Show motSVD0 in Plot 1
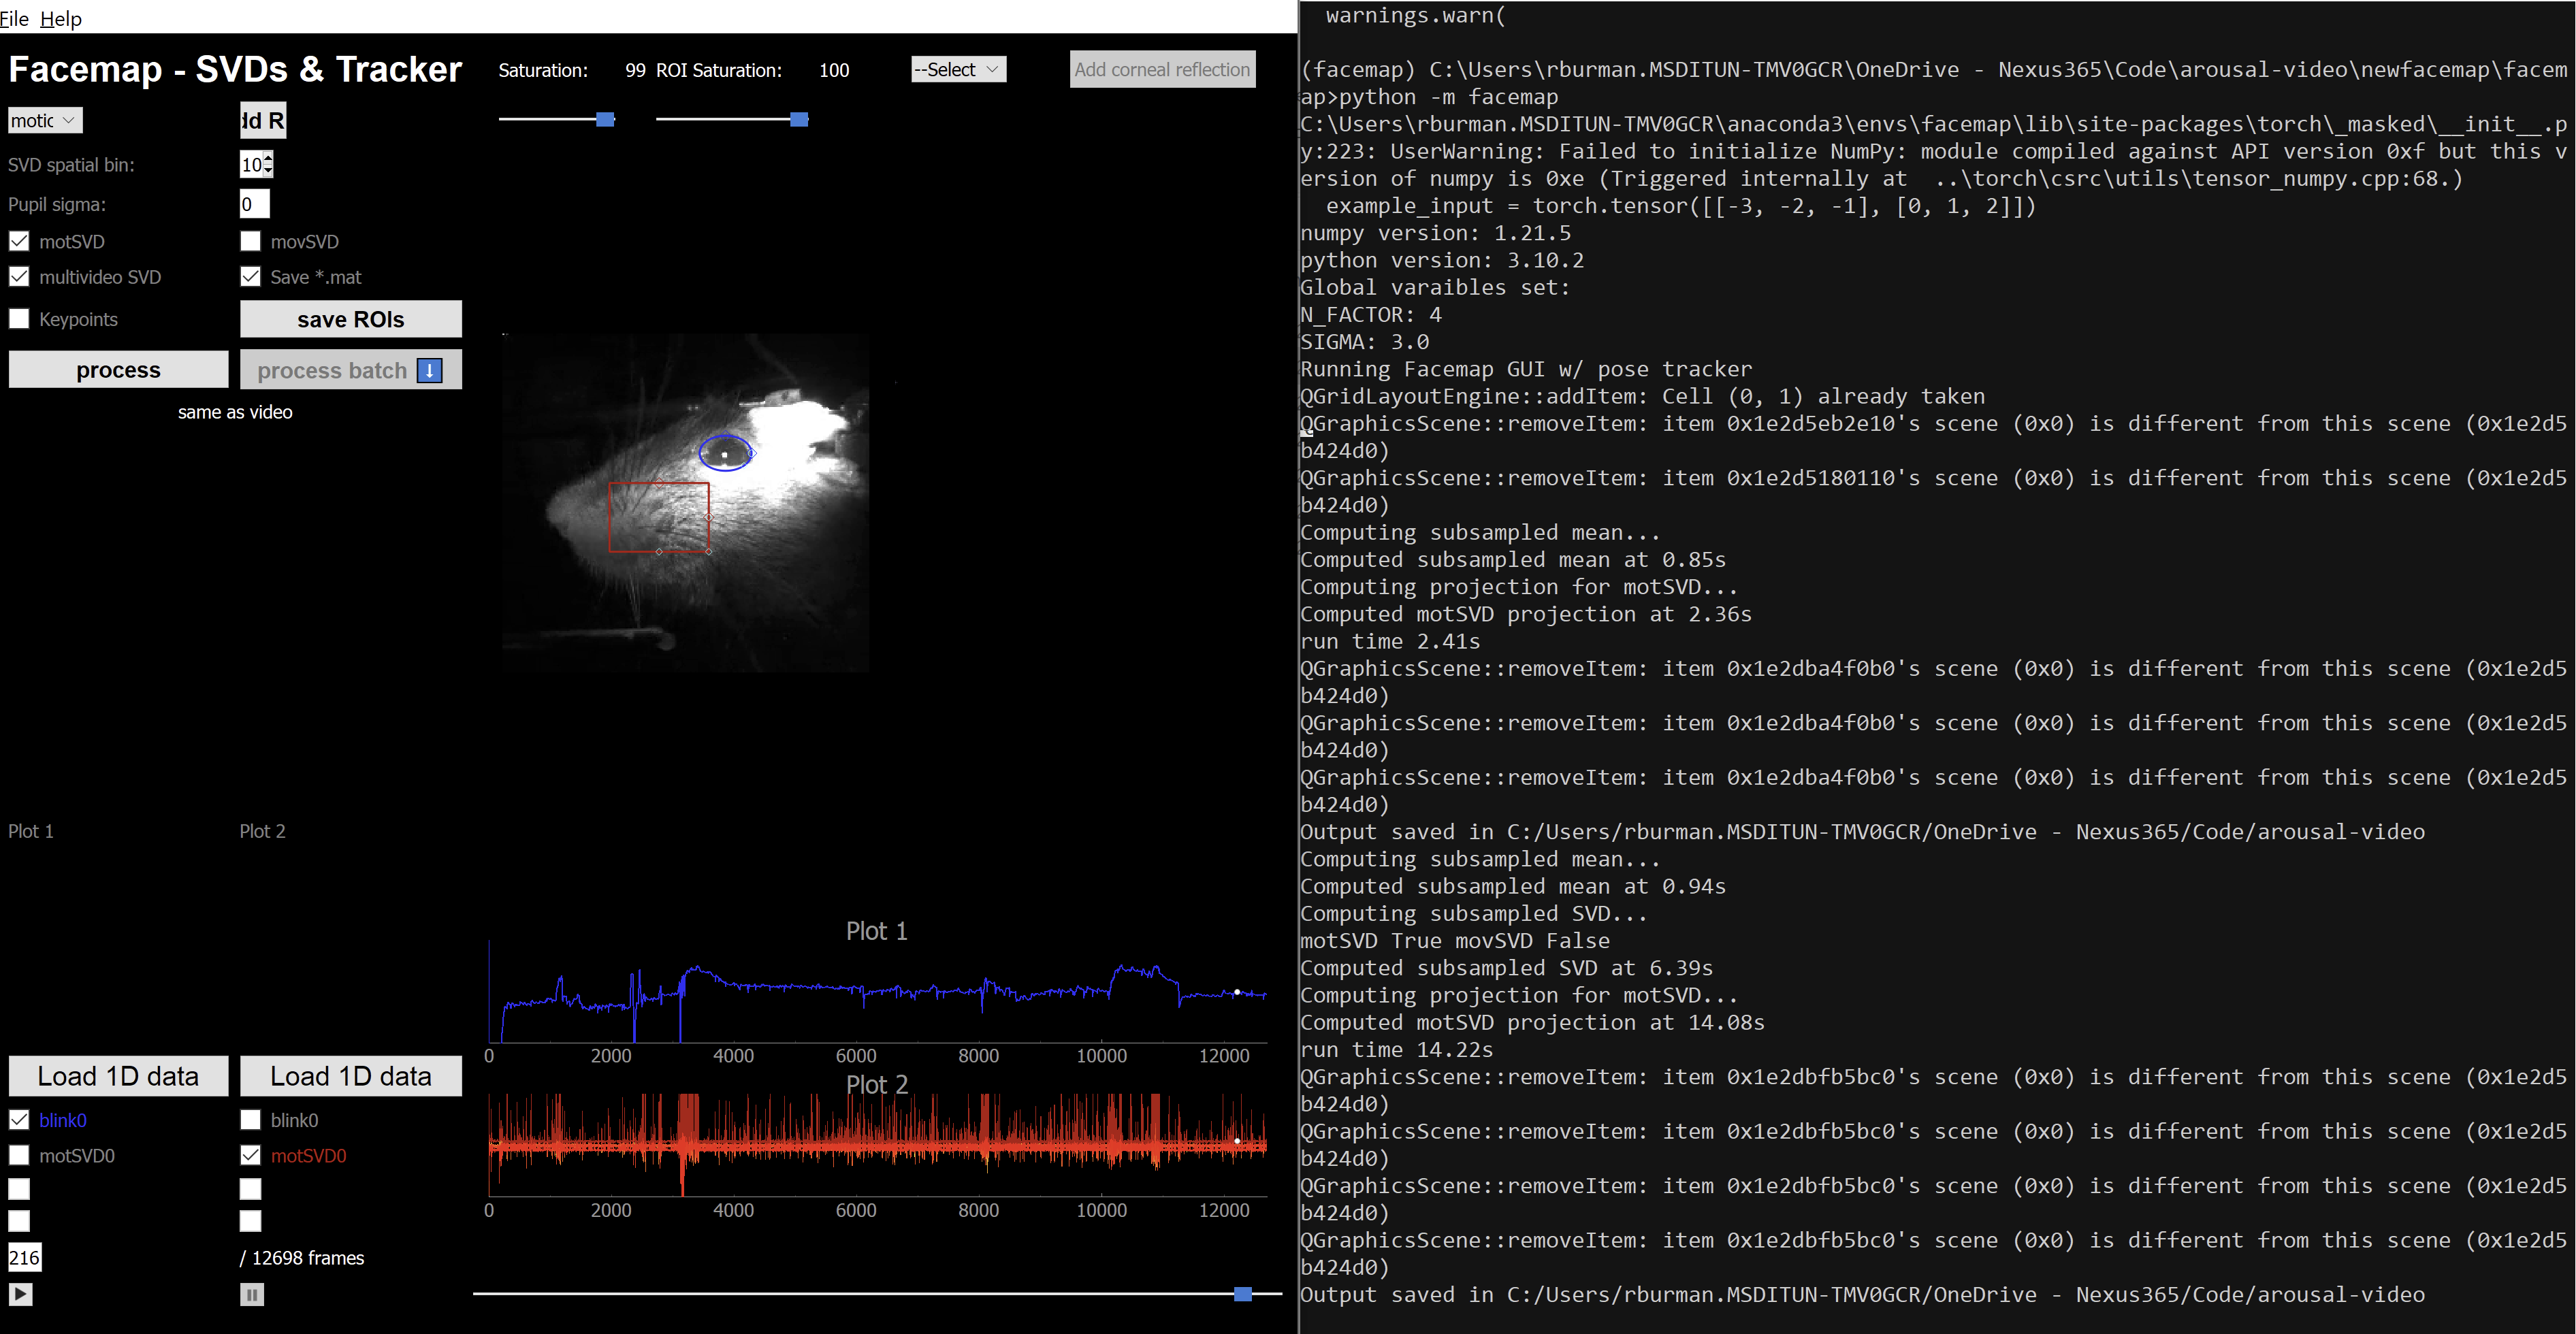Image resolution: width=2576 pixels, height=1334 pixels. pos(19,1155)
